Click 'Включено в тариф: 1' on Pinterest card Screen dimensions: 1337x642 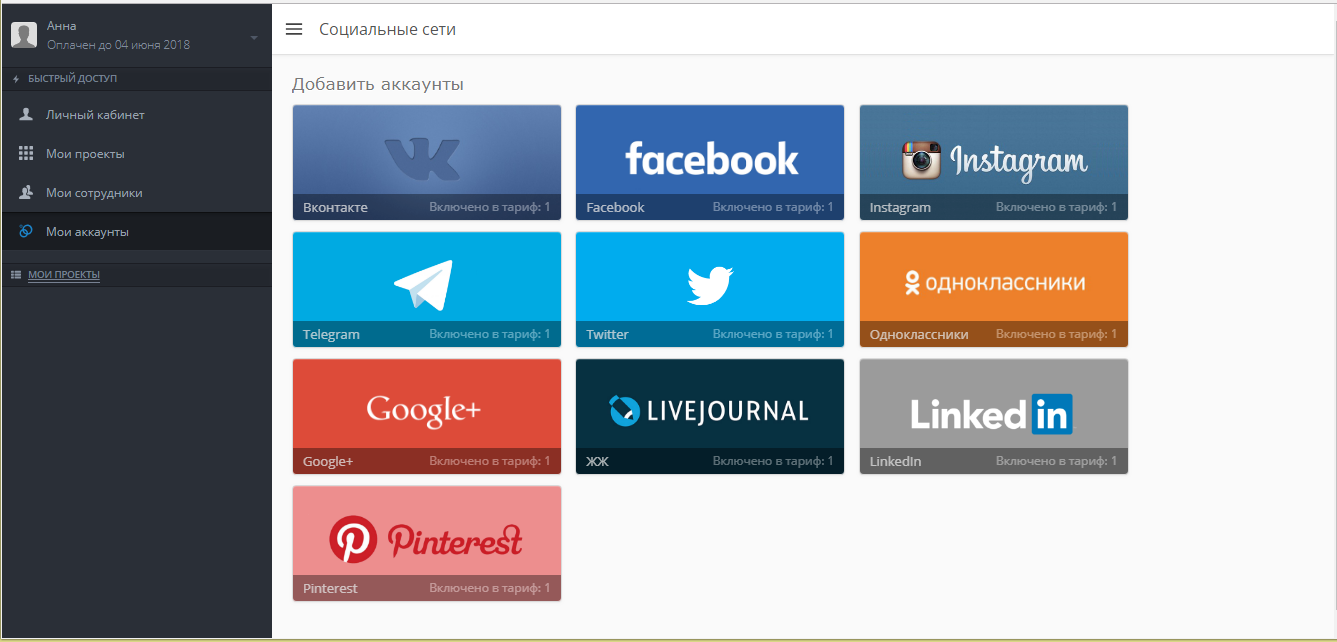click(x=490, y=588)
